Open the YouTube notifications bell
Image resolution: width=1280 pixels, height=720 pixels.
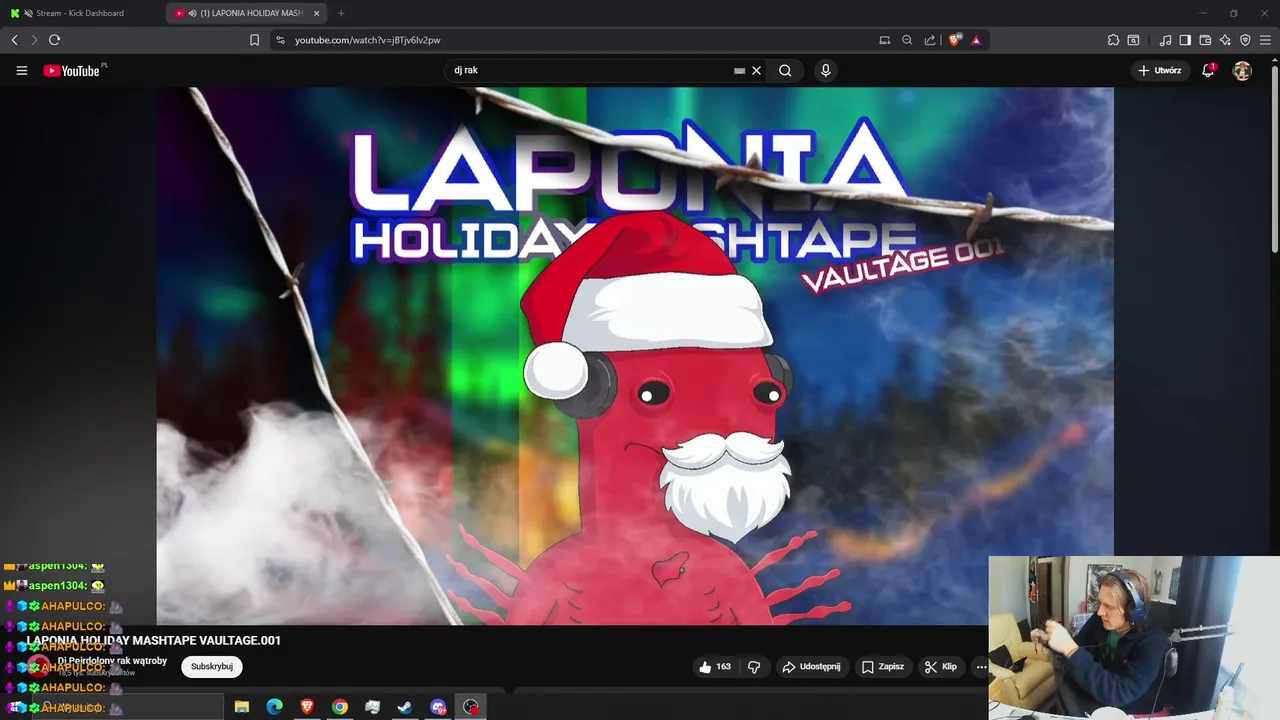click(x=1208, y=70)
